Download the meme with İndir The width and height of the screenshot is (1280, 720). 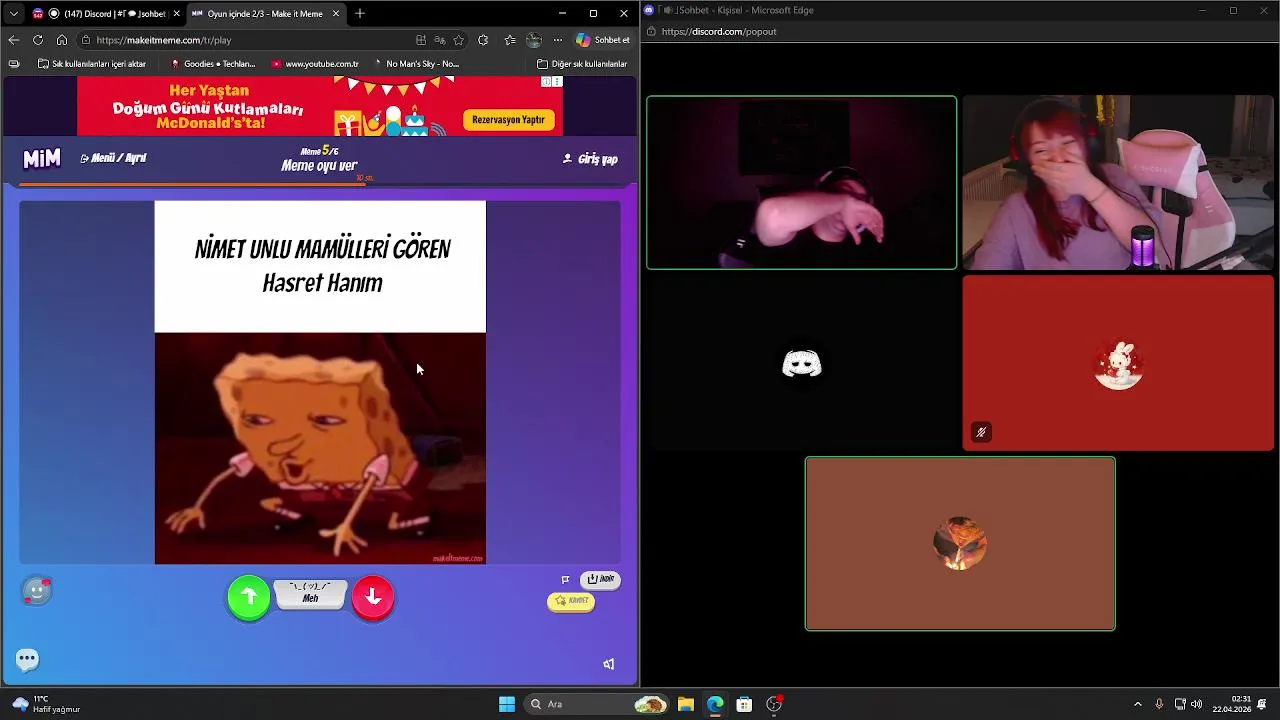tap(601, 579)
